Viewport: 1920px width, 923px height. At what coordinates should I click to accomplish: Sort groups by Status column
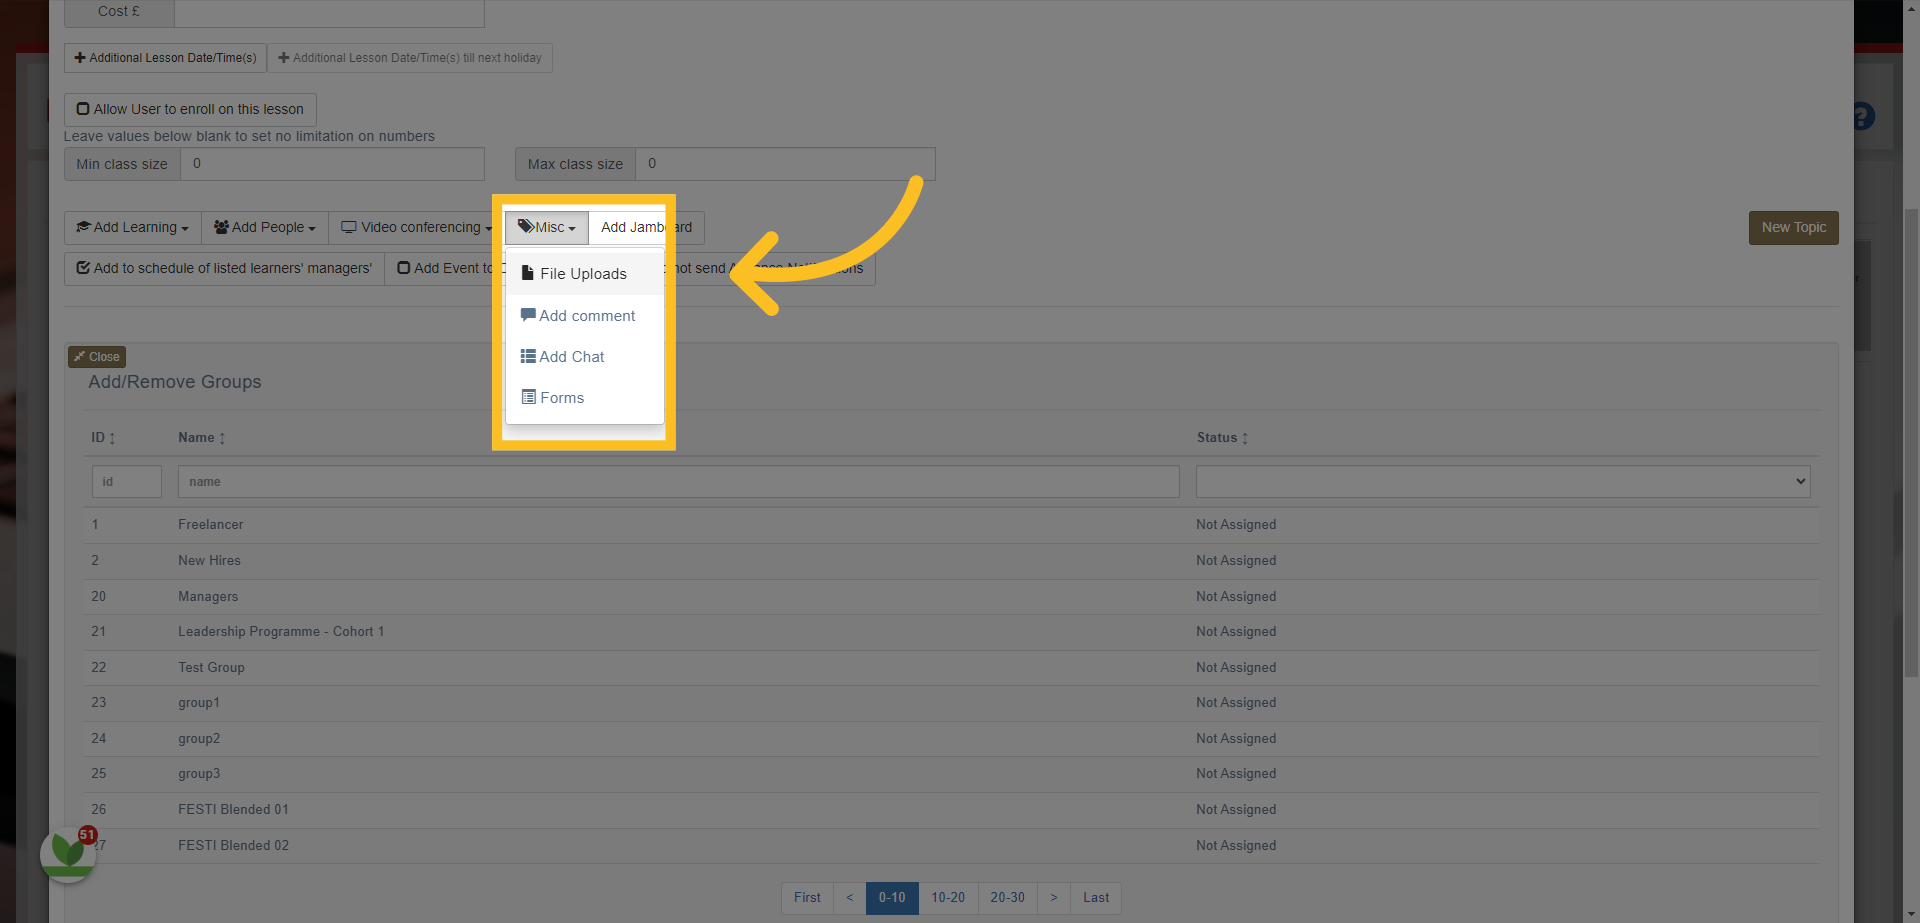click(x=1222, y=438)
